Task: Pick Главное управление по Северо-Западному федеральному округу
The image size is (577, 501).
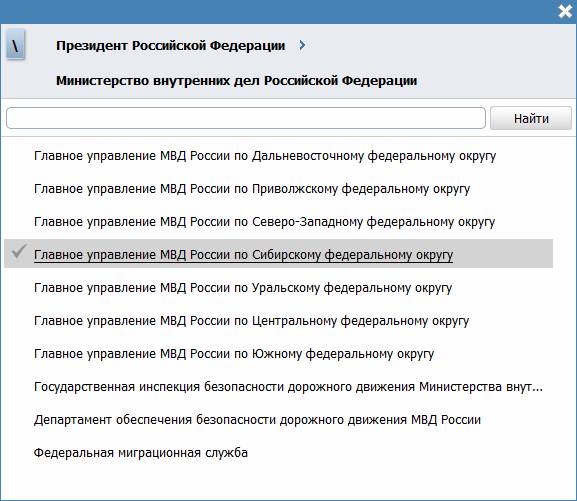Action: coord(265,222)
